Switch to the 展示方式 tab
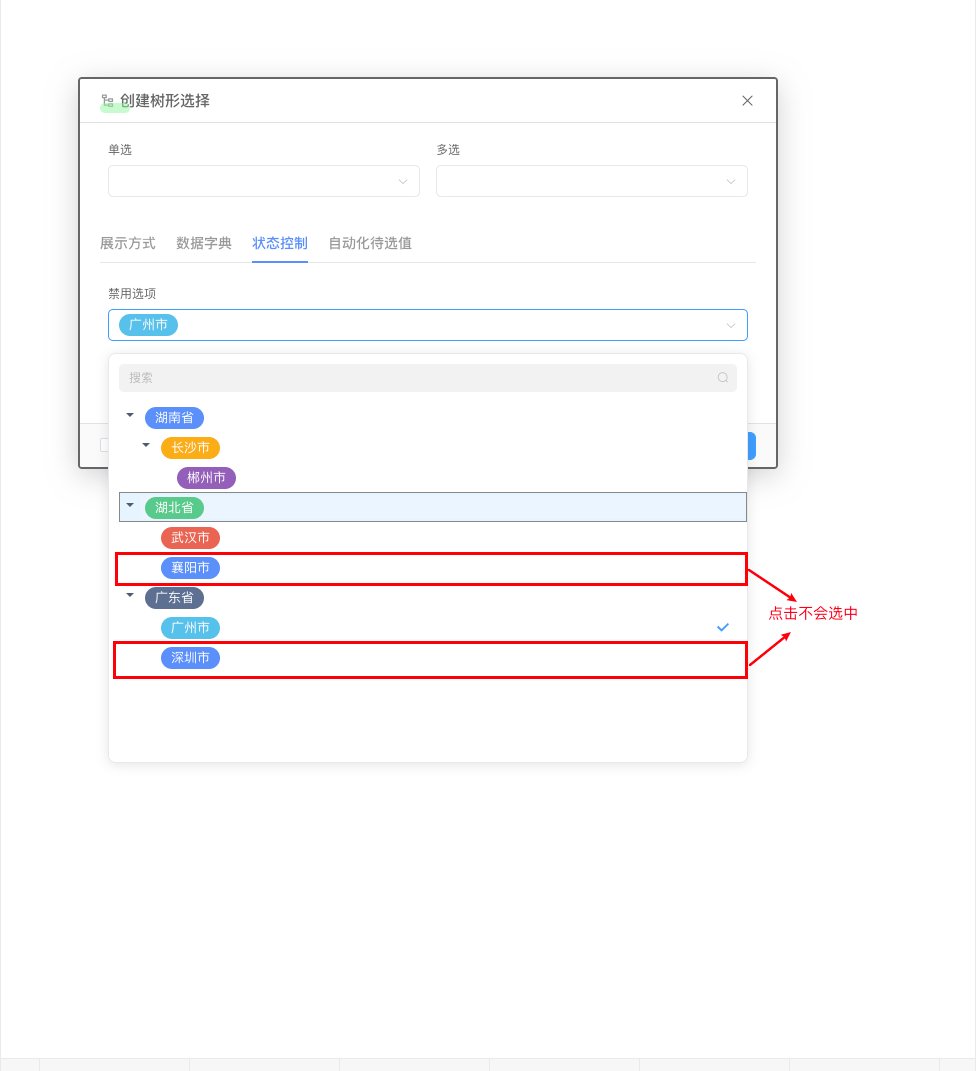Screen dimensions: 976x1071 point(128,243)
